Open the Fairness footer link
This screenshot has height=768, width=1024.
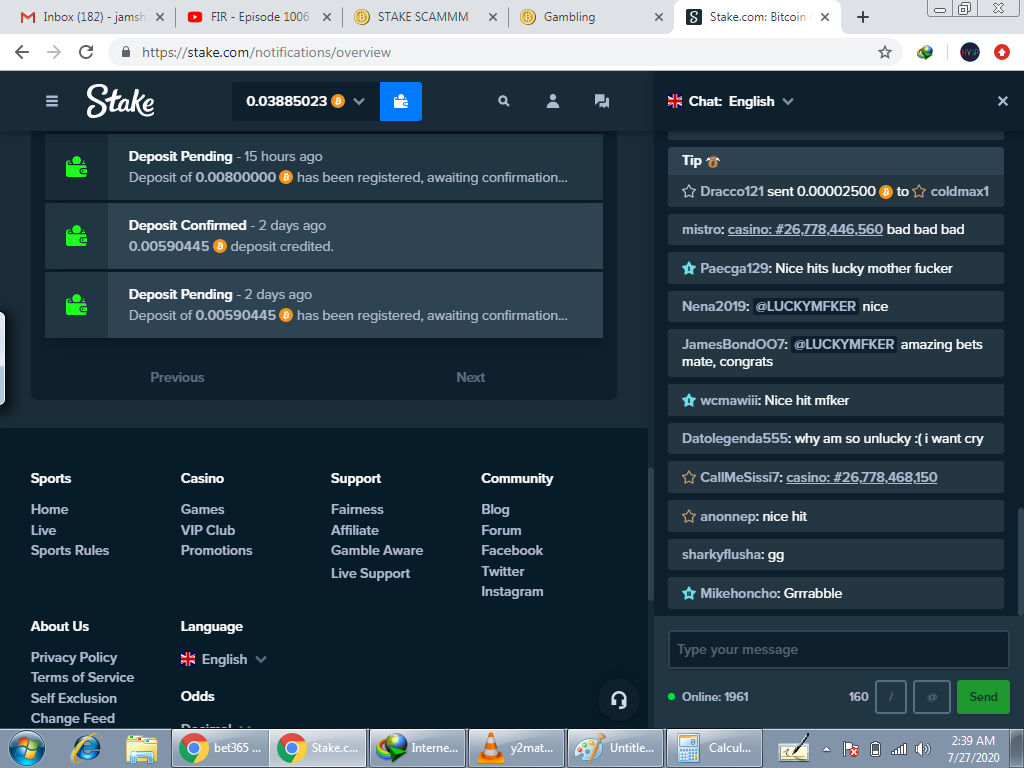pyautogui.click(x=357, y=509)
